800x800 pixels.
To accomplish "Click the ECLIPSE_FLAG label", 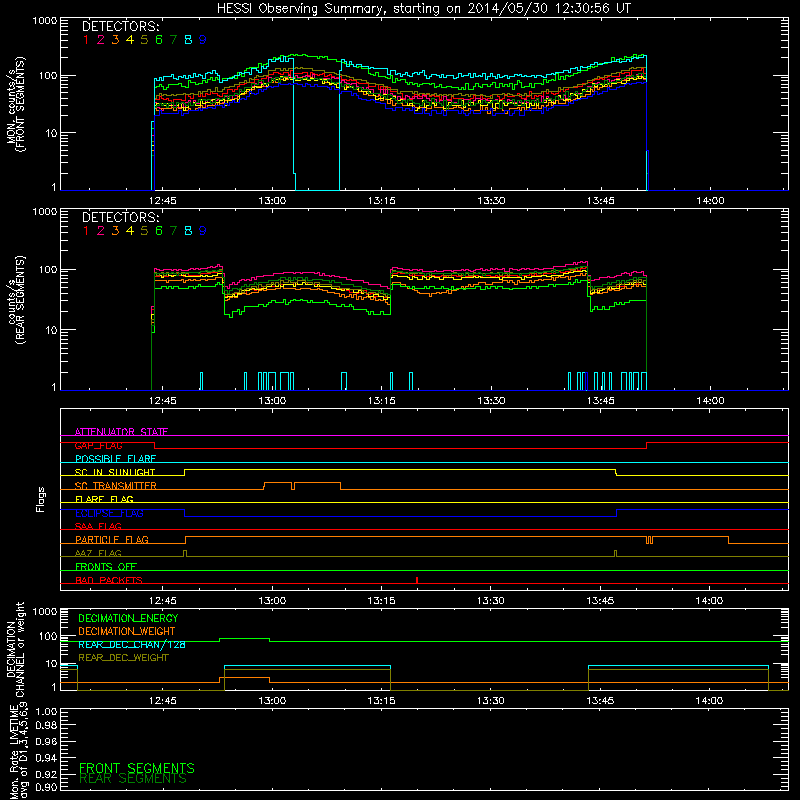I will 109,513.
